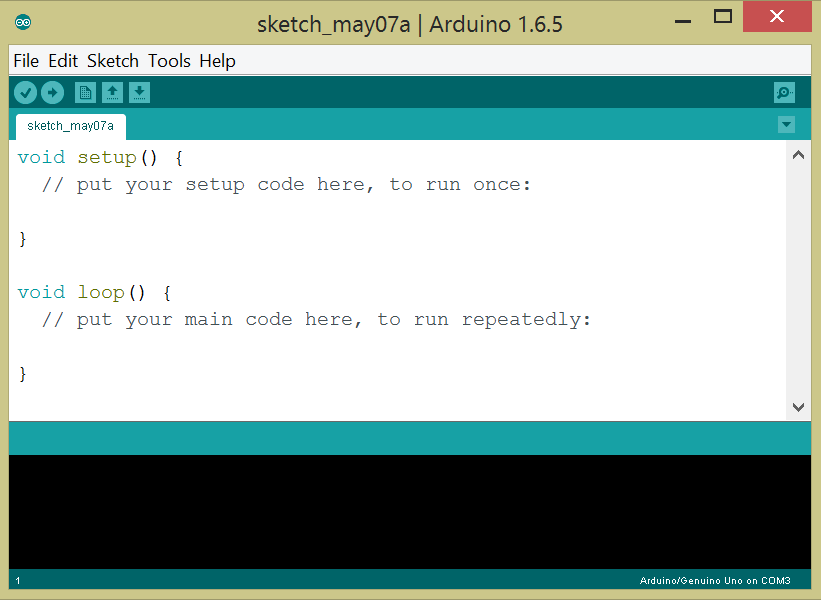Viewport: 821px width, 600px height.
Task: Upload the sketch with the arrow button
Action: pyautogui.click(x=52, y=93)
